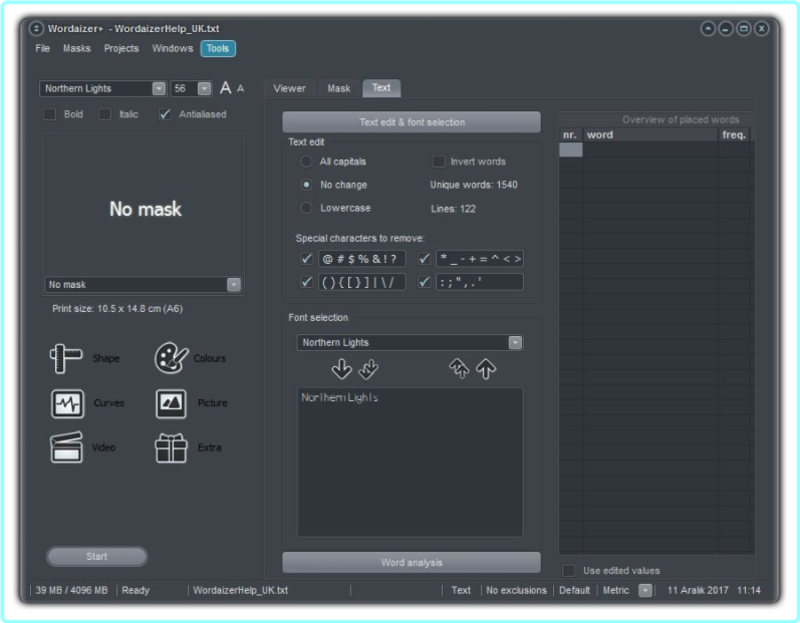Click the word column header

(x=650, y=135)
